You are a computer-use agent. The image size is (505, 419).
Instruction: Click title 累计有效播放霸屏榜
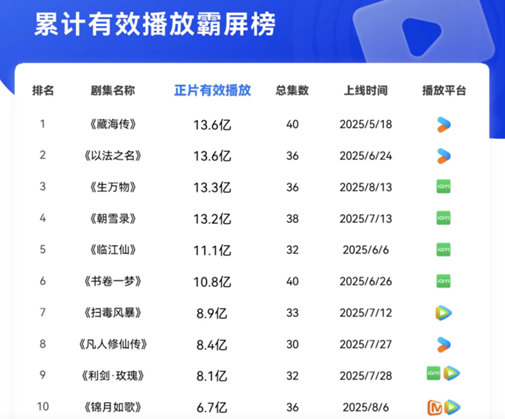pyautogui.click(x=155, y=24)
